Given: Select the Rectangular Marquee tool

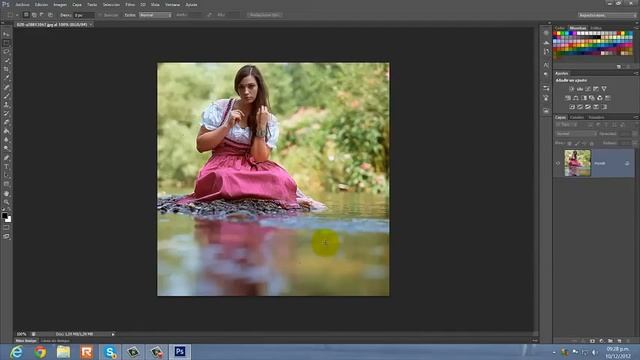Looking at the screenshot, I should 6,43.
